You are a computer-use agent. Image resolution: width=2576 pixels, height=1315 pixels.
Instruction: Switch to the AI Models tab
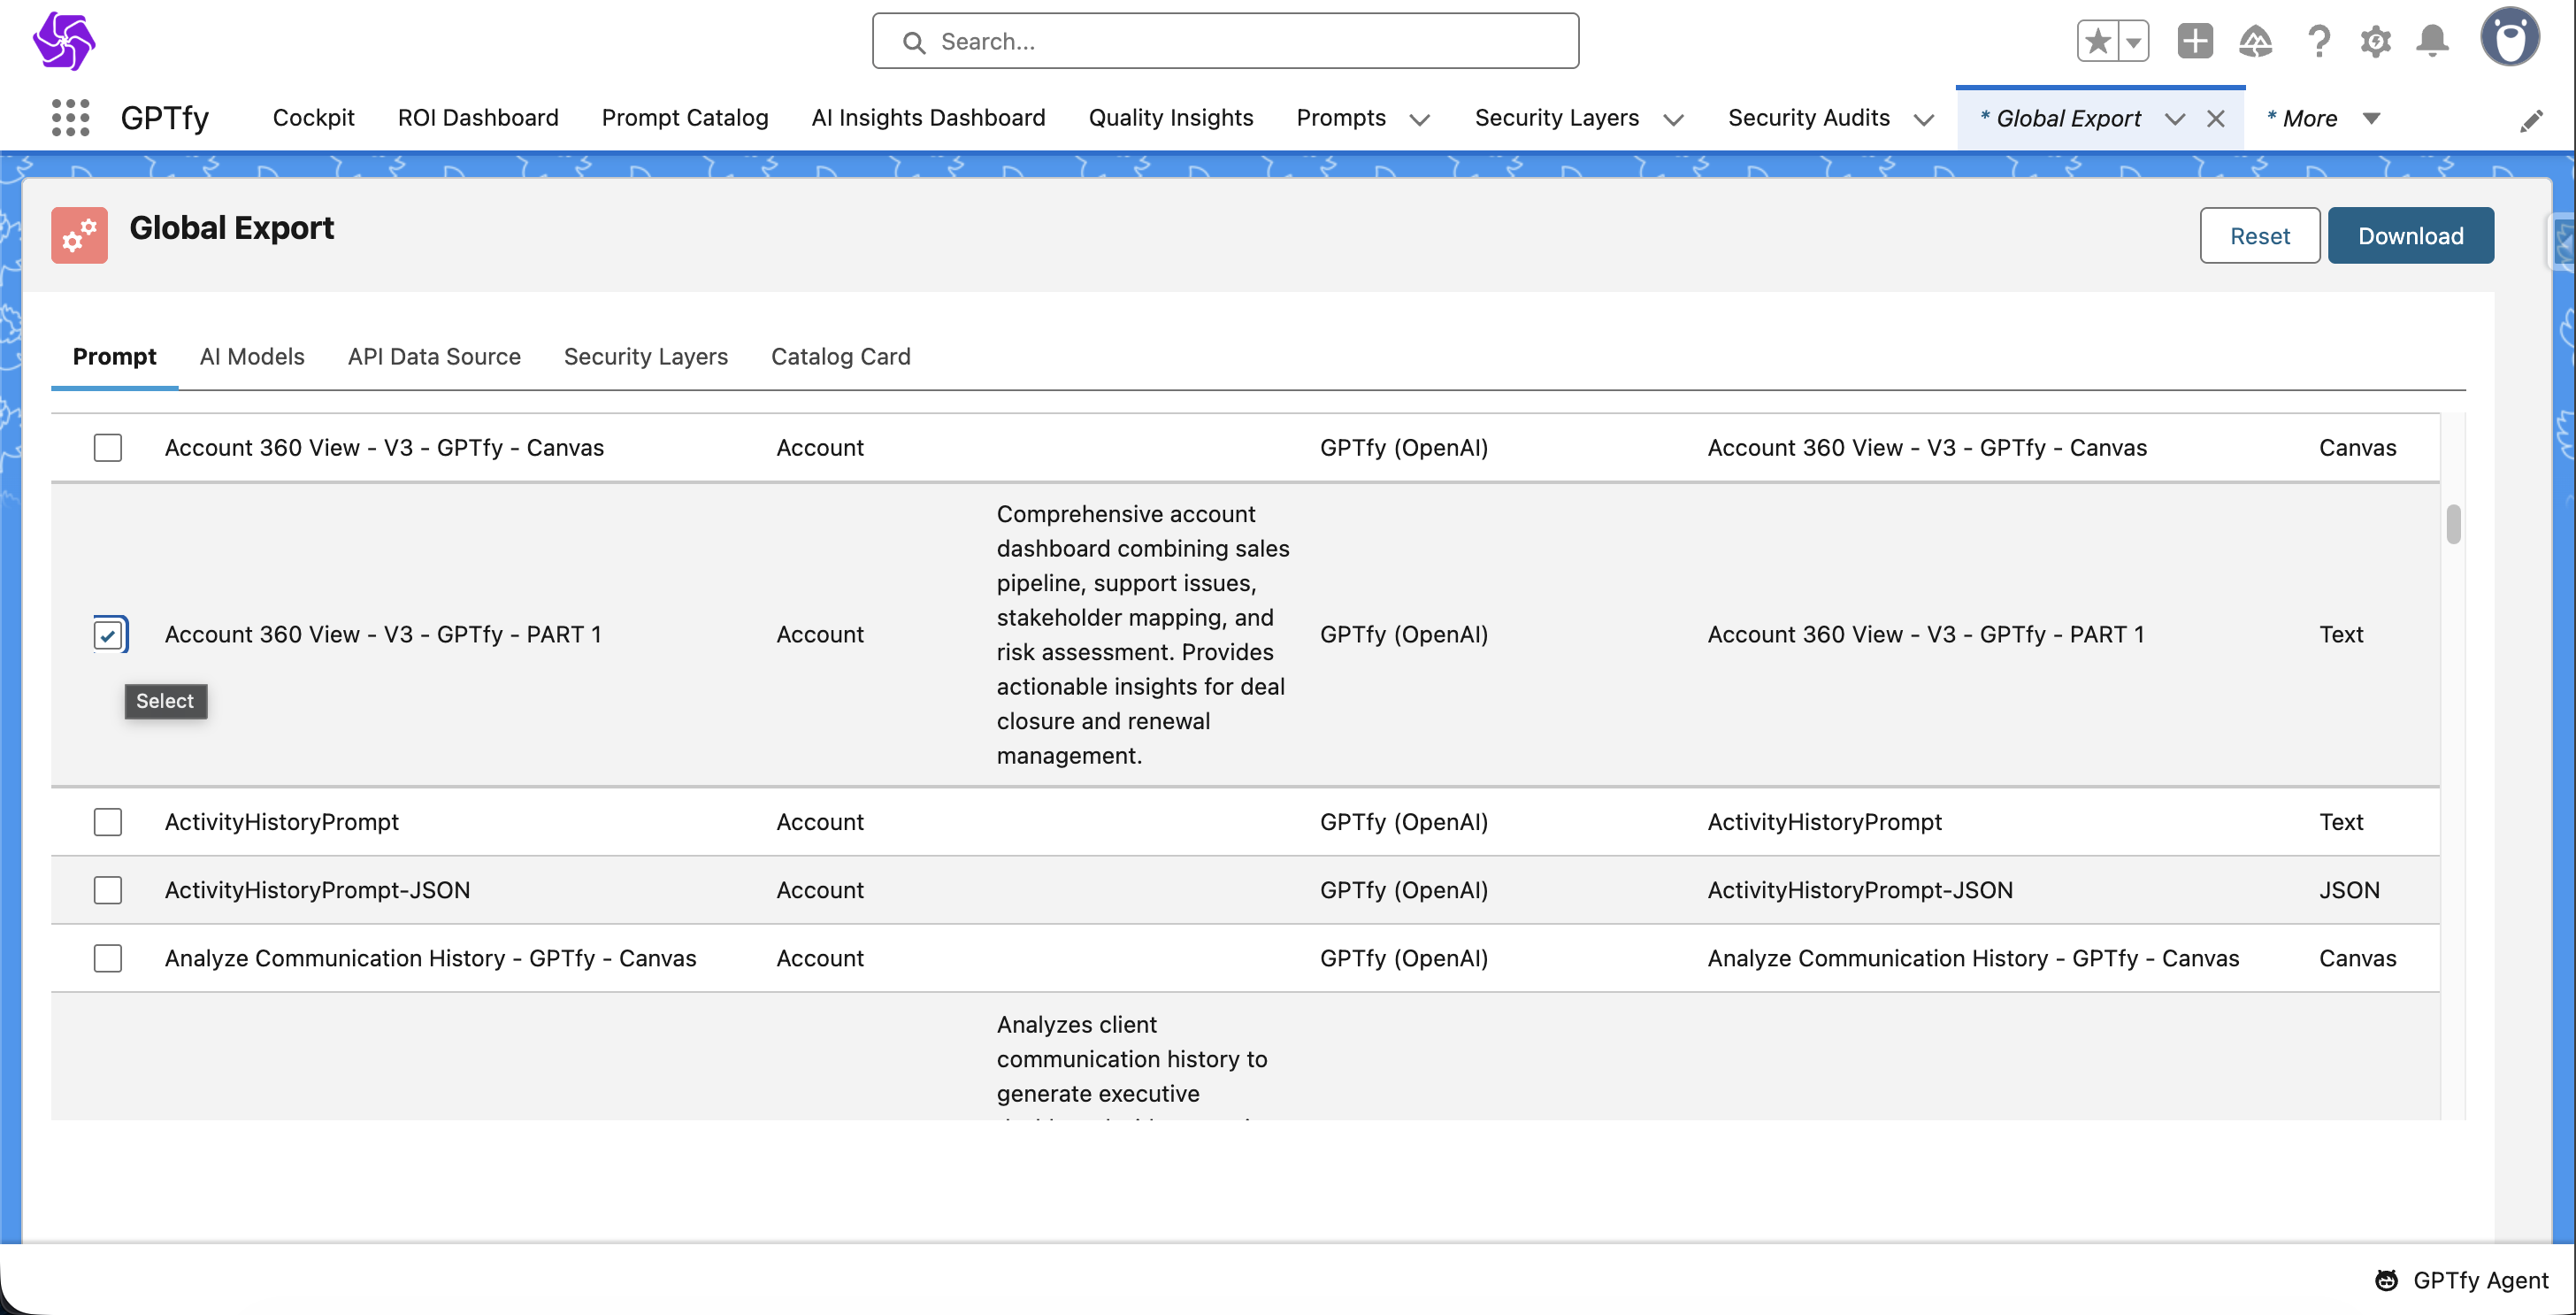252,357
